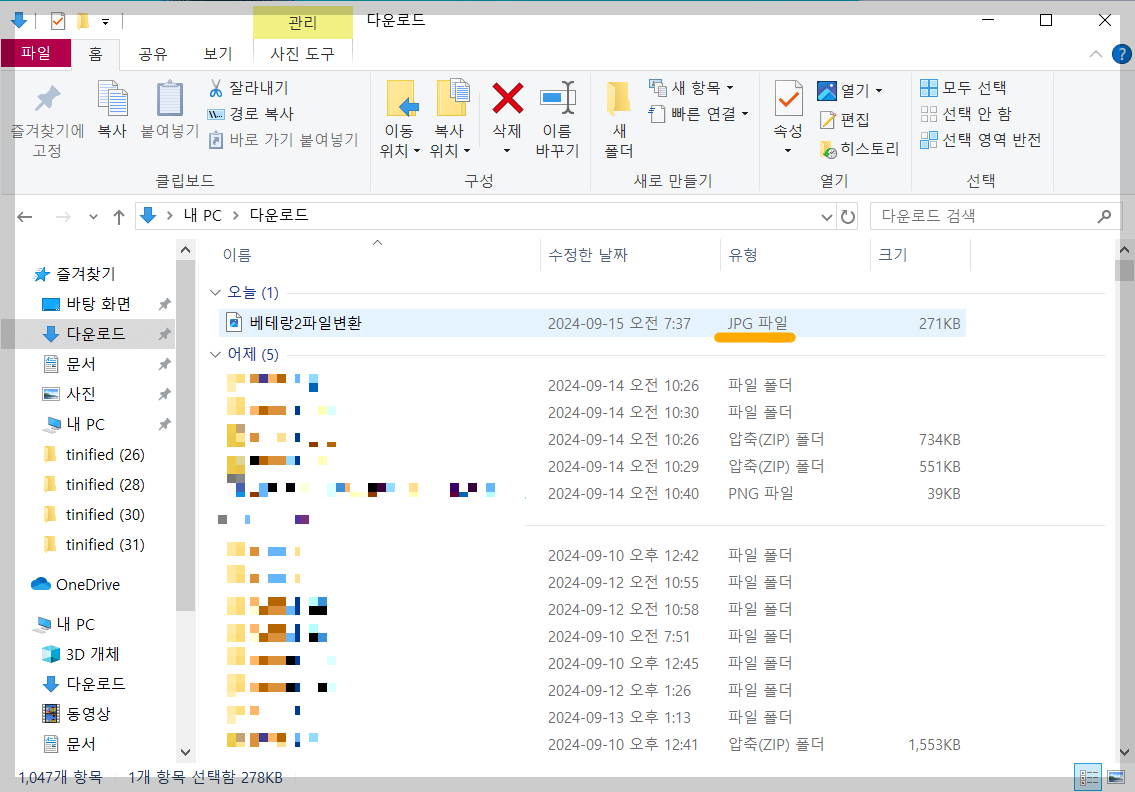Refresh the folder with the refresh button
Viewport: 1135px width, 792px height.
[846, 215]
